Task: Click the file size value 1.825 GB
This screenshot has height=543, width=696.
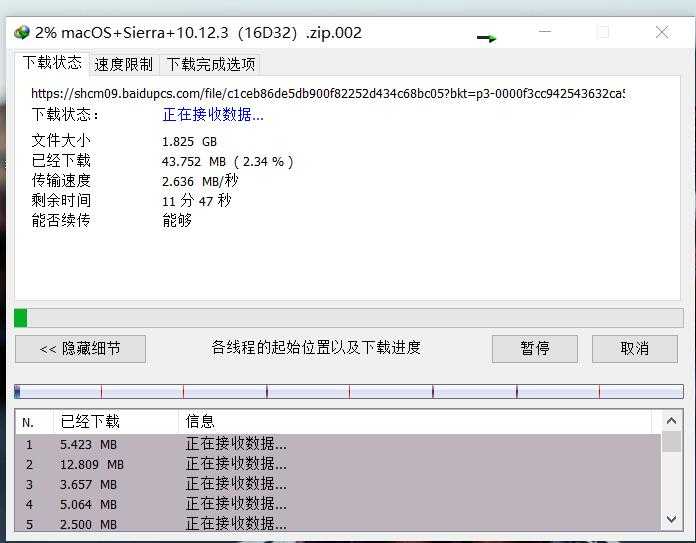Action: (x=189, y=142)
